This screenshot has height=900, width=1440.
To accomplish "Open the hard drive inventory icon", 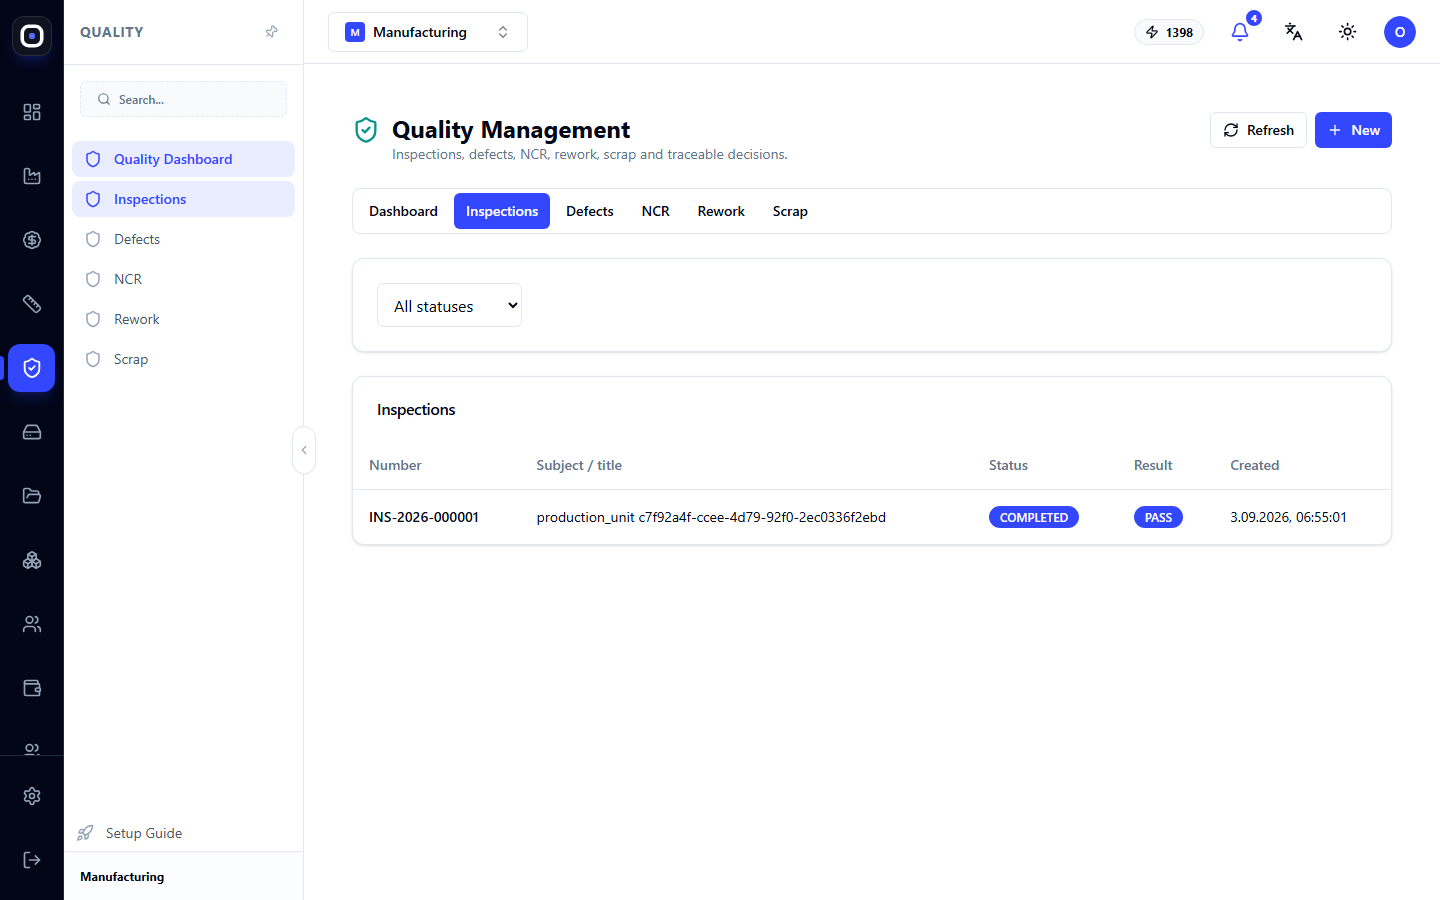I will [x=32, y=432].
